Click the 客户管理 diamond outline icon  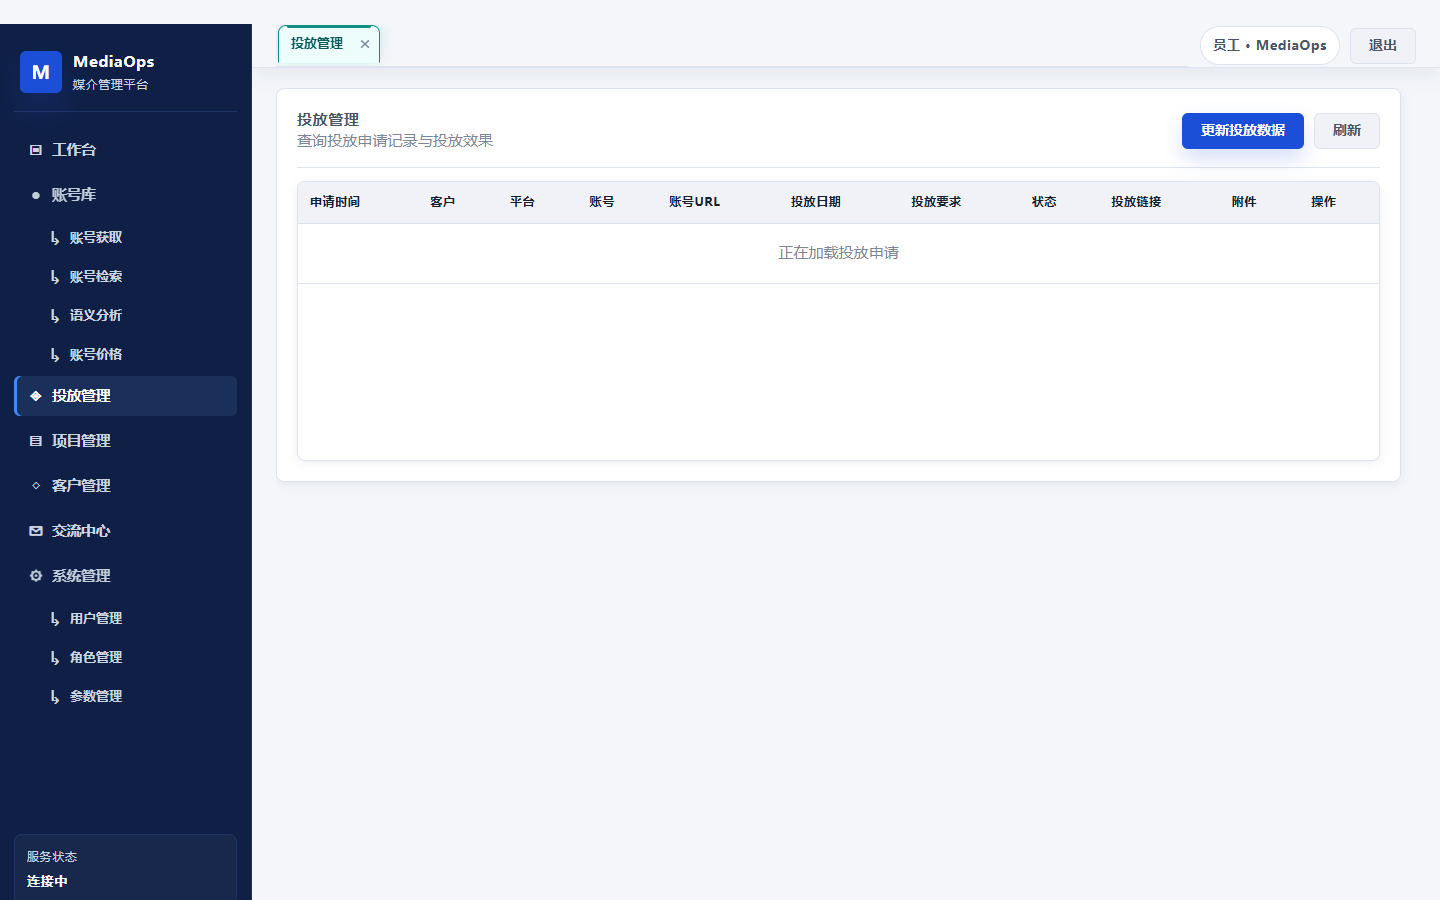[36, 486]
